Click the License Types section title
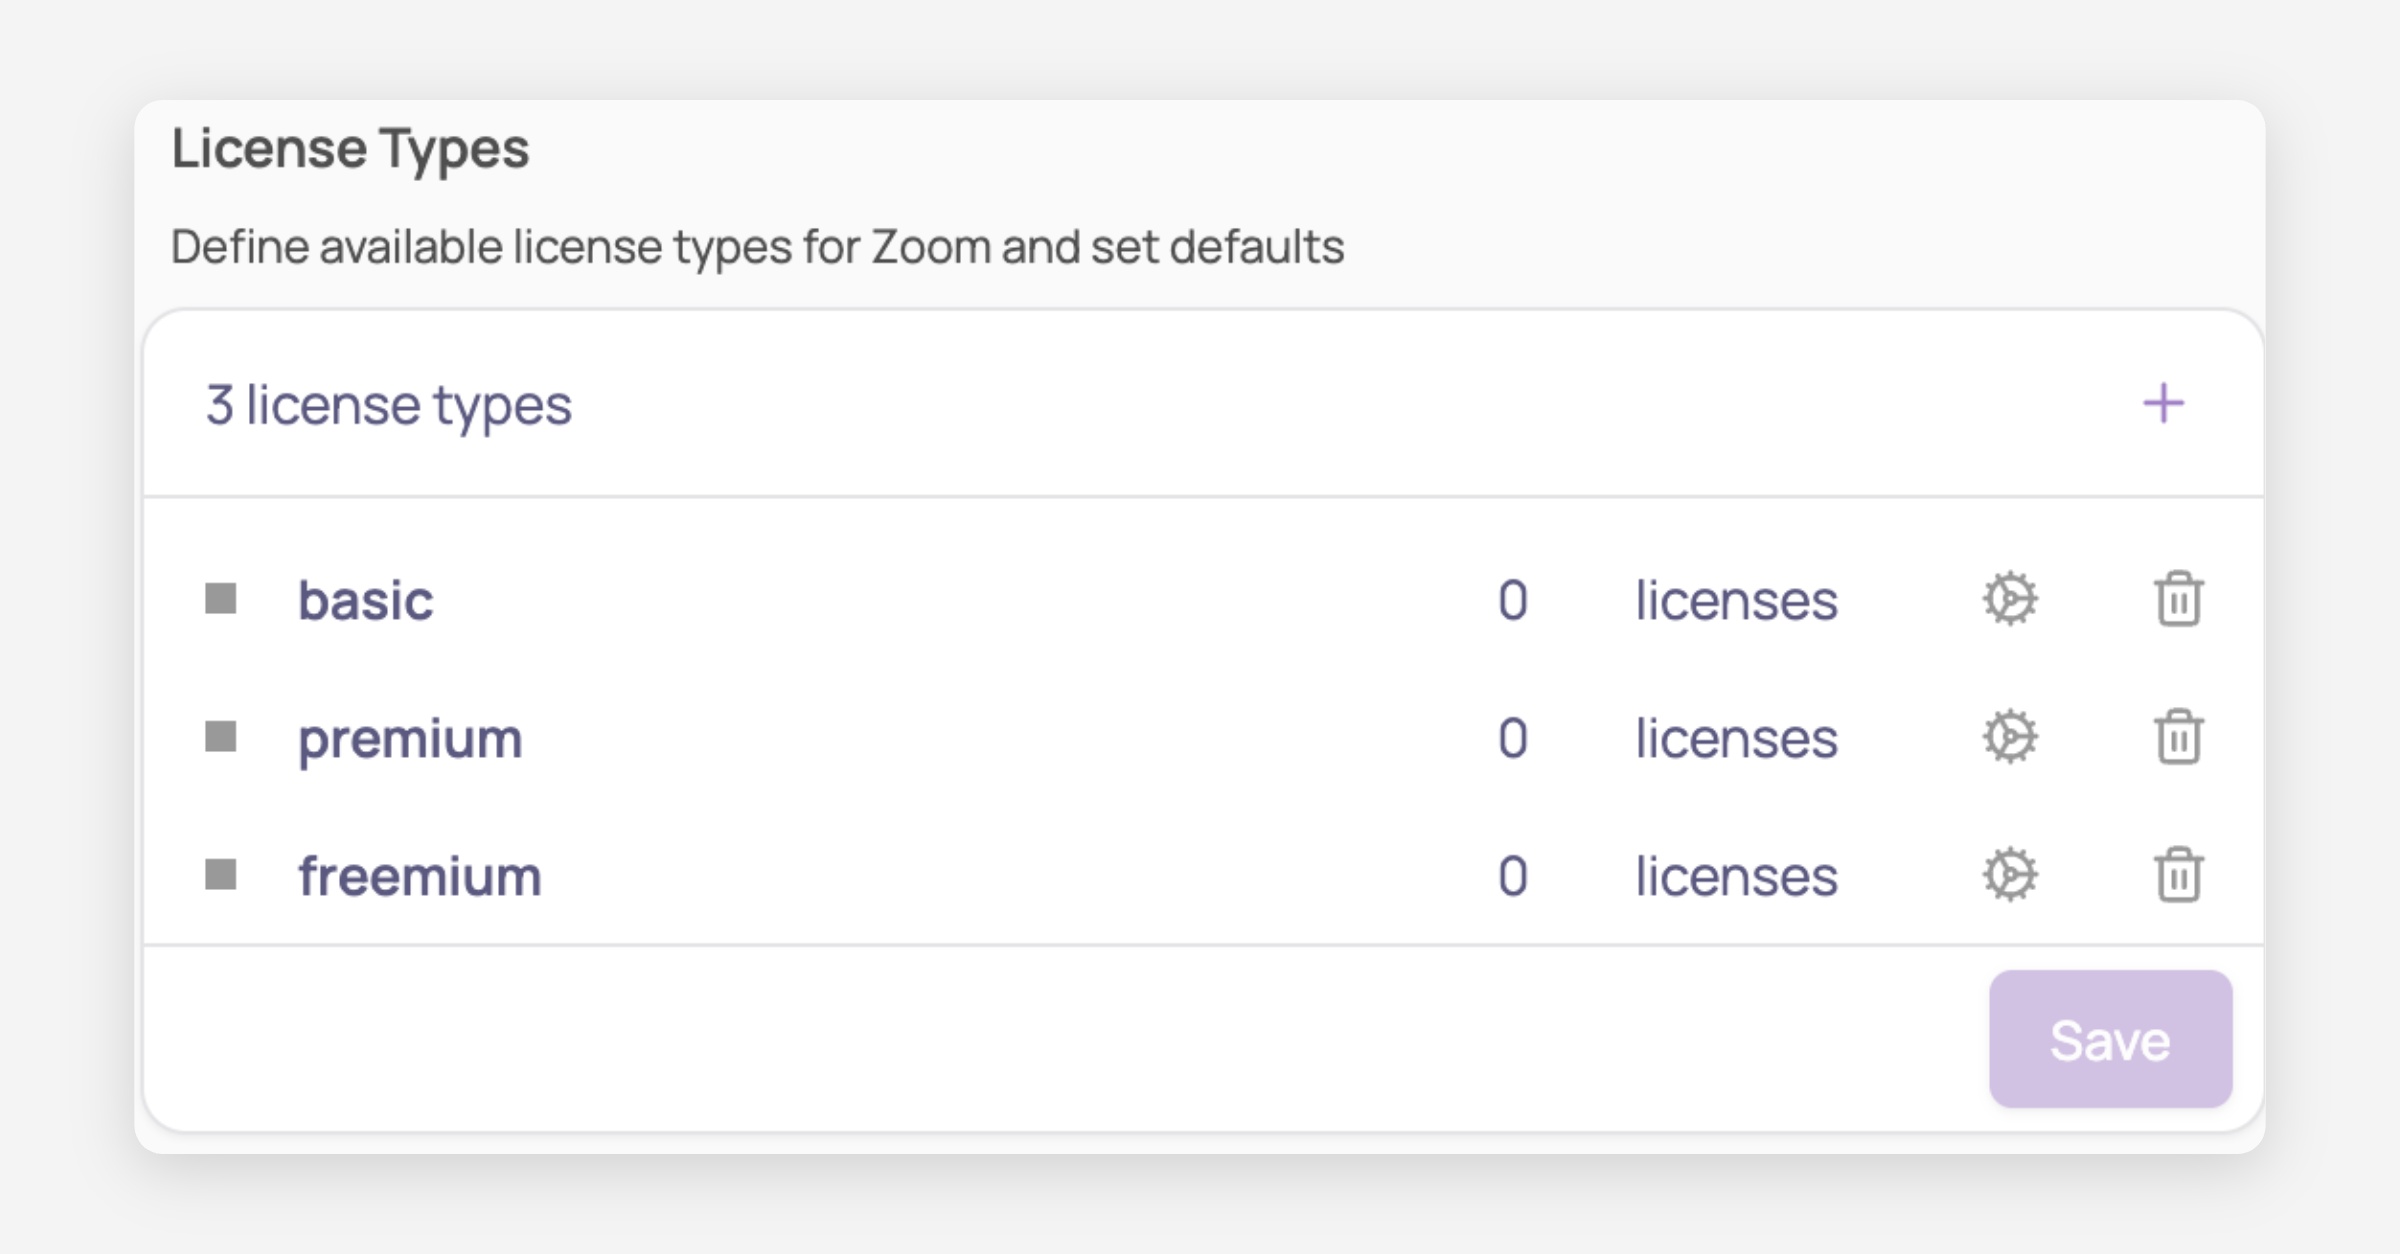This screenshot has width=2400, height=1254. click(x=350, y=149)
